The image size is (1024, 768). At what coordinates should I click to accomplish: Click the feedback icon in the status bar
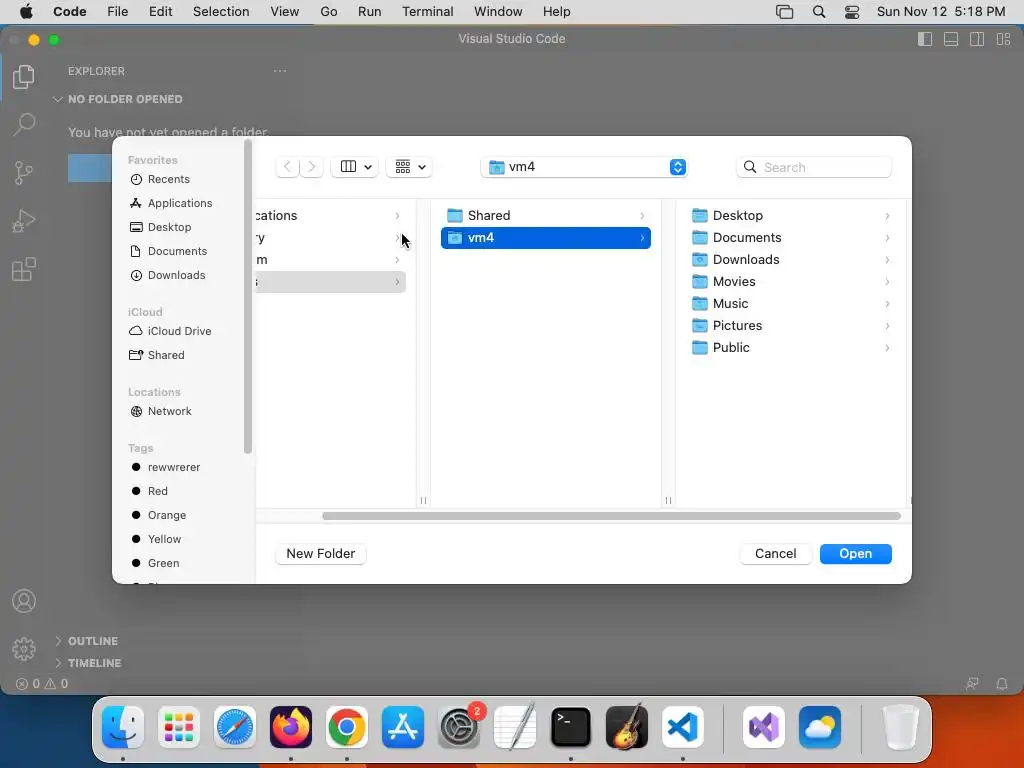[972, 684]
